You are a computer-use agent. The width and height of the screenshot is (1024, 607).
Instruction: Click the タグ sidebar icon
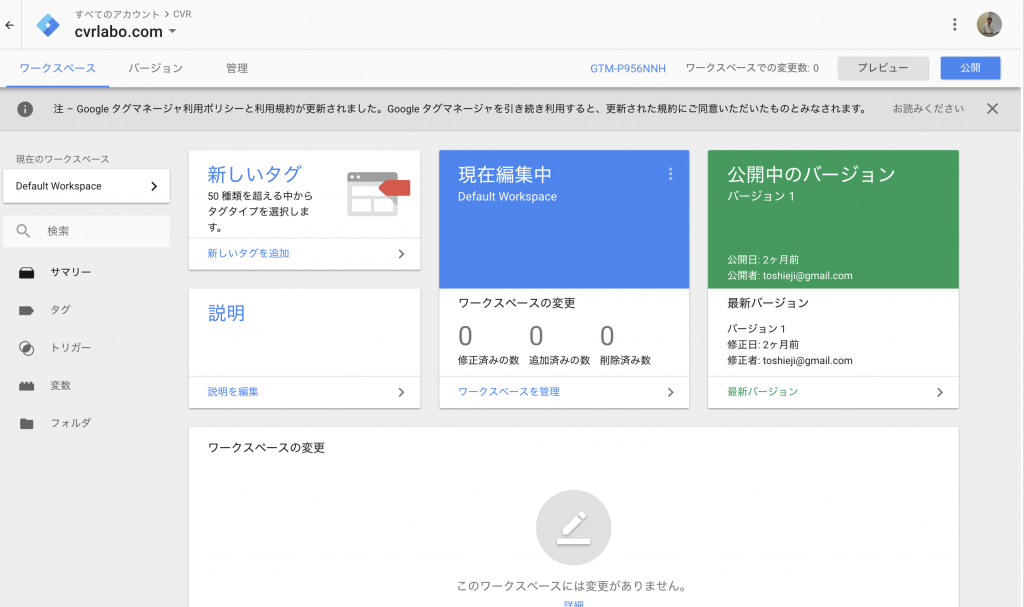[26, 310]
